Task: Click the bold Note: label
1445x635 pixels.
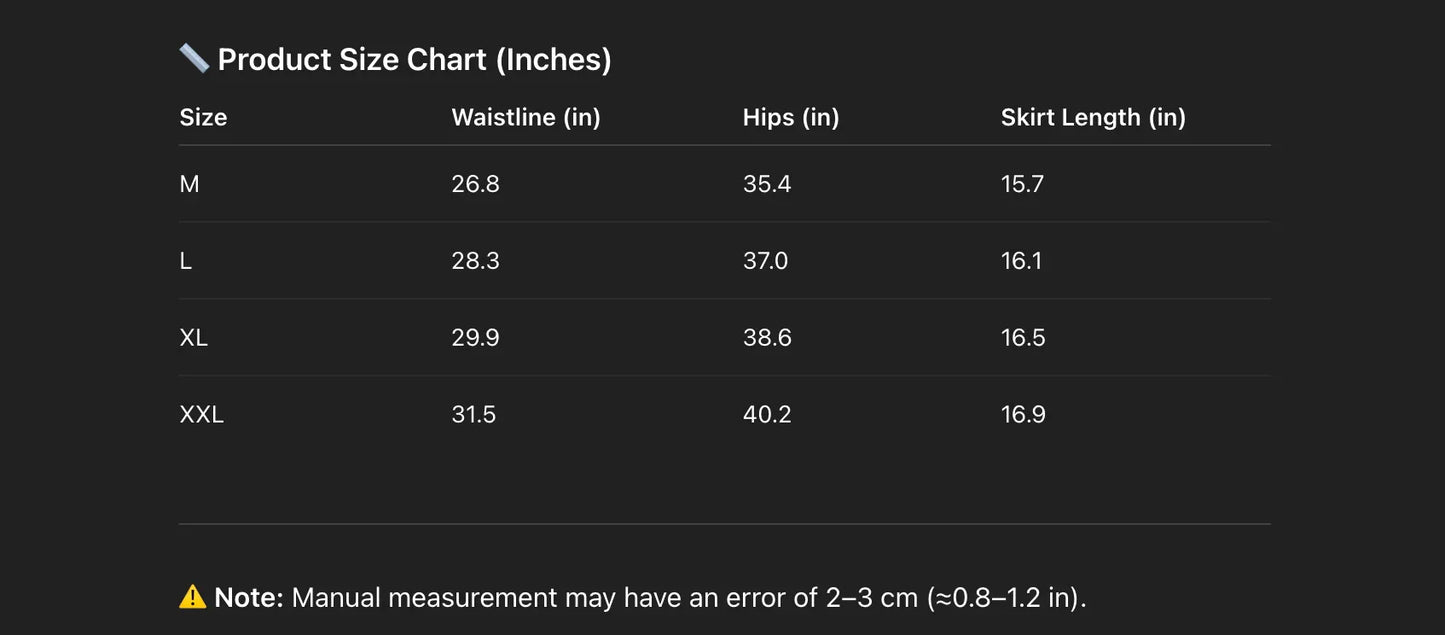Action: (x=249, y=598)
